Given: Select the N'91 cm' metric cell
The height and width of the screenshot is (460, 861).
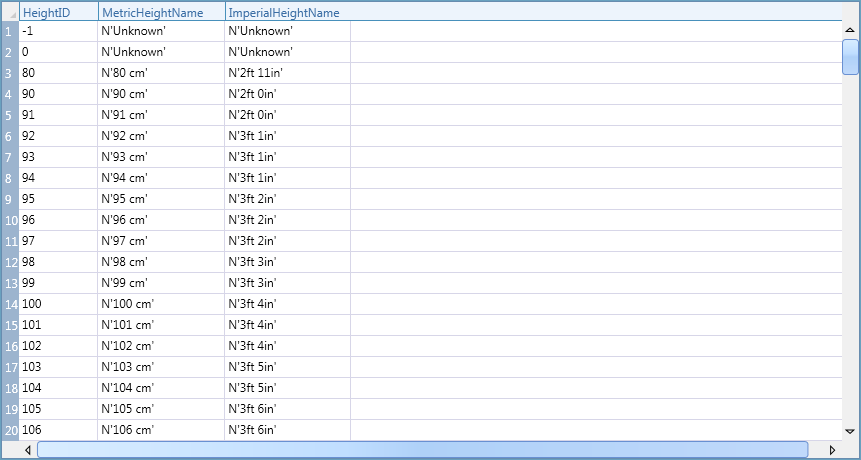Looking at the screenshot, I should click(x=161, y=115).
